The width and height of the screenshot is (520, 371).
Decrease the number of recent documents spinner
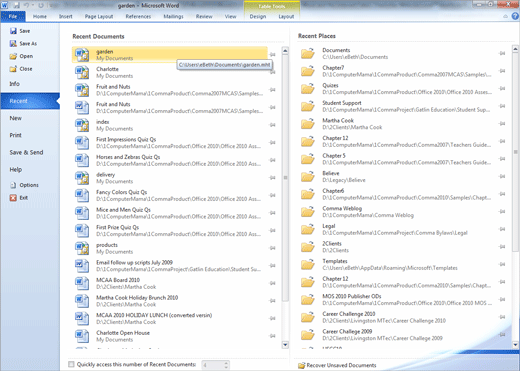tap(226, 367)
